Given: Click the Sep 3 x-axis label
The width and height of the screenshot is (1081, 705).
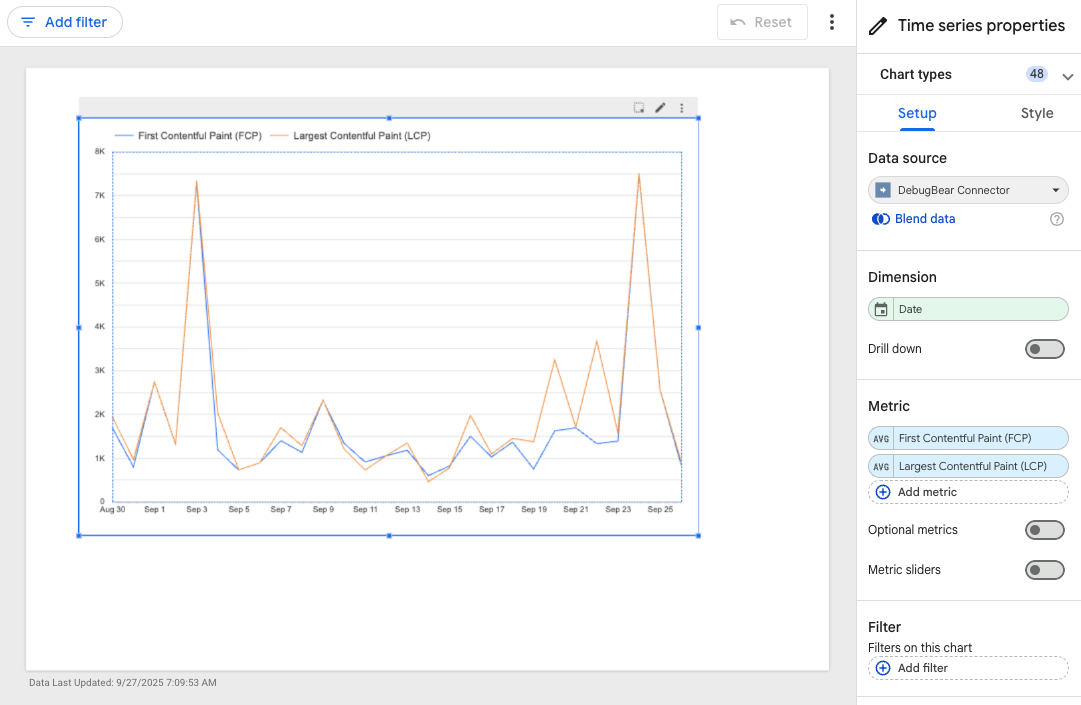Looking at the screenshot, I should point(196,509).
